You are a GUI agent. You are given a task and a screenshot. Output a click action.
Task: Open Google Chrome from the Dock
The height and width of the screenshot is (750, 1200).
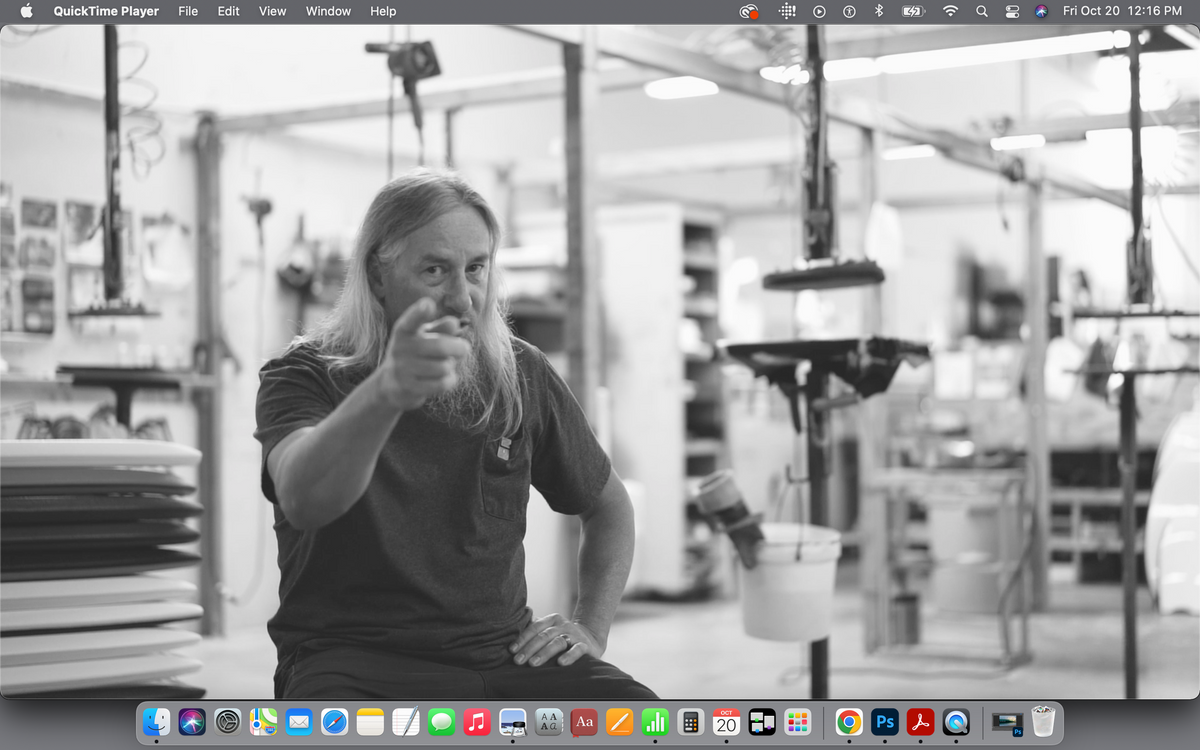[849, 721]
